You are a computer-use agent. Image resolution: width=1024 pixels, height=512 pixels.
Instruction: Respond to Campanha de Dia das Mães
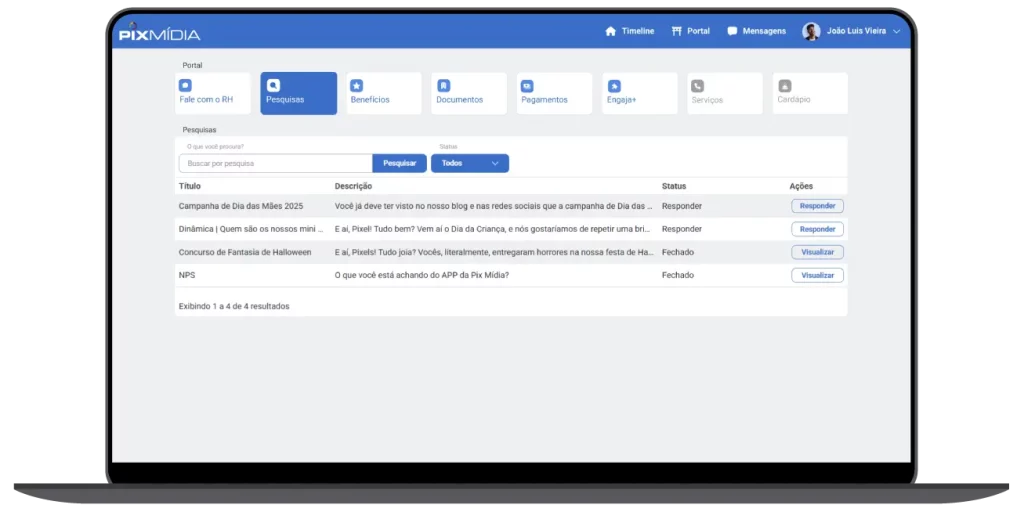817,206
